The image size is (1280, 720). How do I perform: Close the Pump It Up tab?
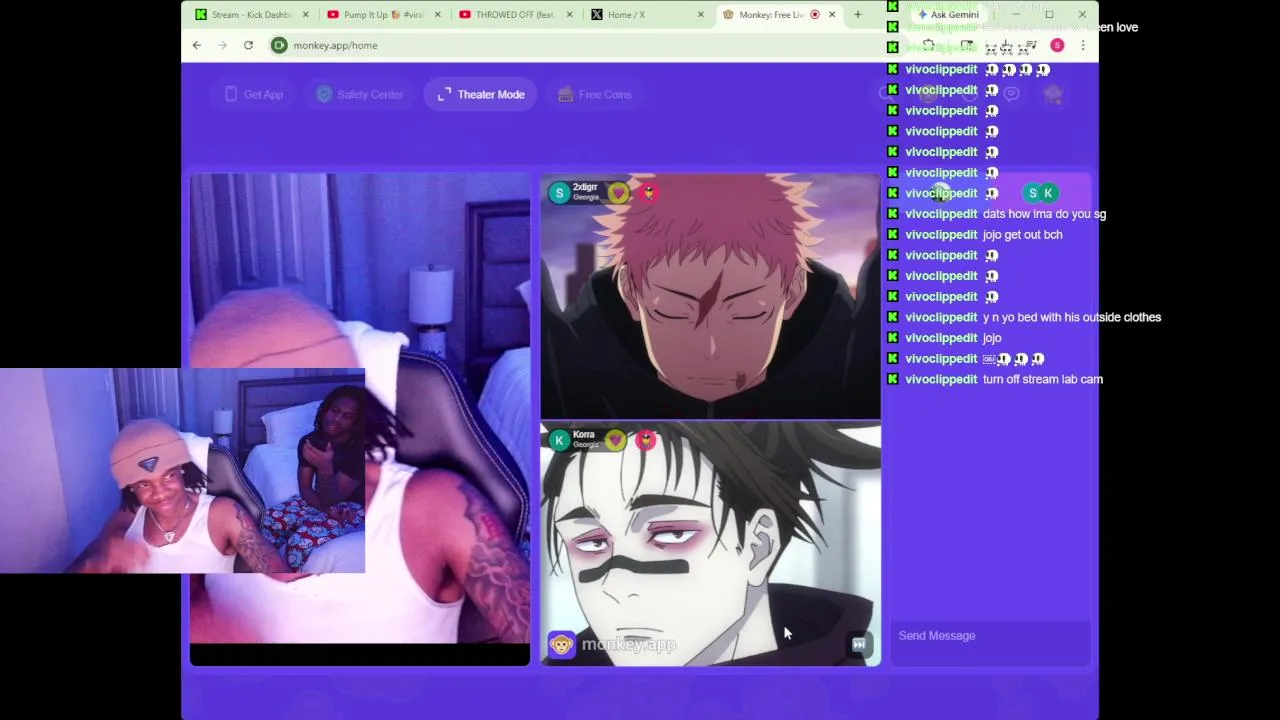pos(438,14)
